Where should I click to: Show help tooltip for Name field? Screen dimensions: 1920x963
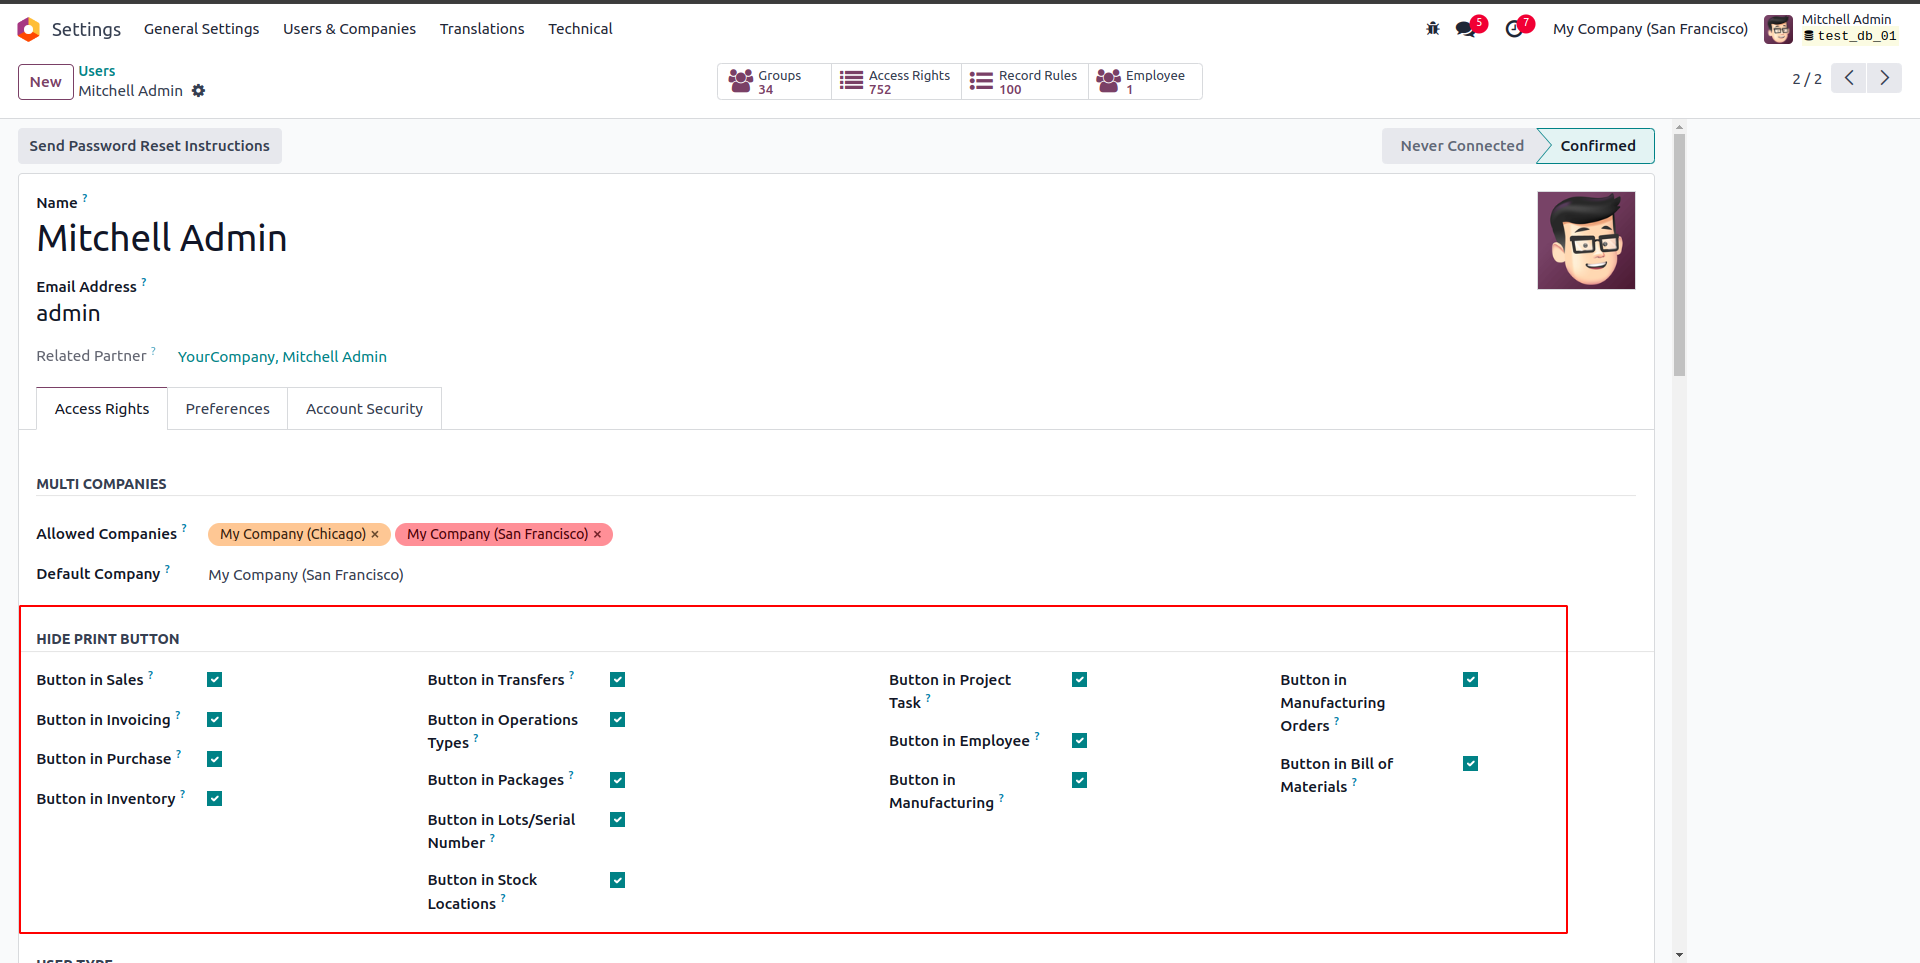point(85,198)
